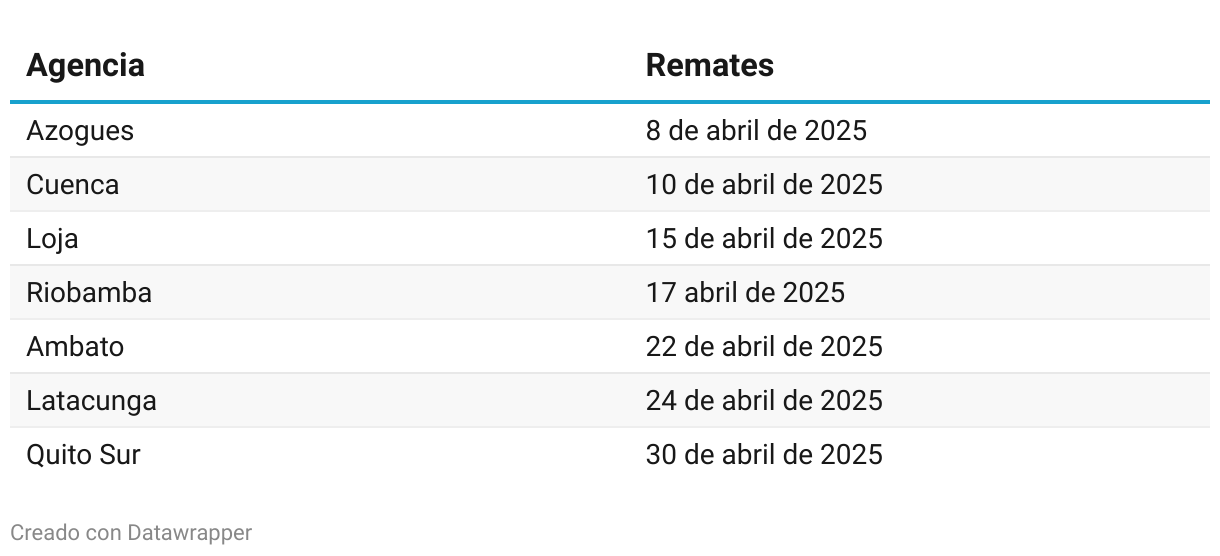
Task: Click the date 17 abril de 2025
Action: 745,293
